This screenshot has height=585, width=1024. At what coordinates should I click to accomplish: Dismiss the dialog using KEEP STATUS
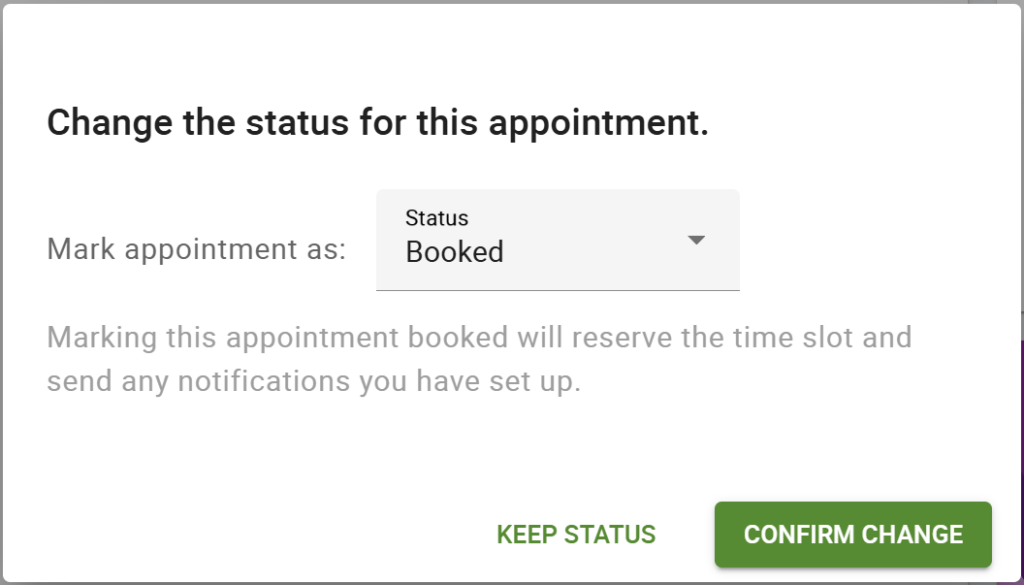pos(574,534)
